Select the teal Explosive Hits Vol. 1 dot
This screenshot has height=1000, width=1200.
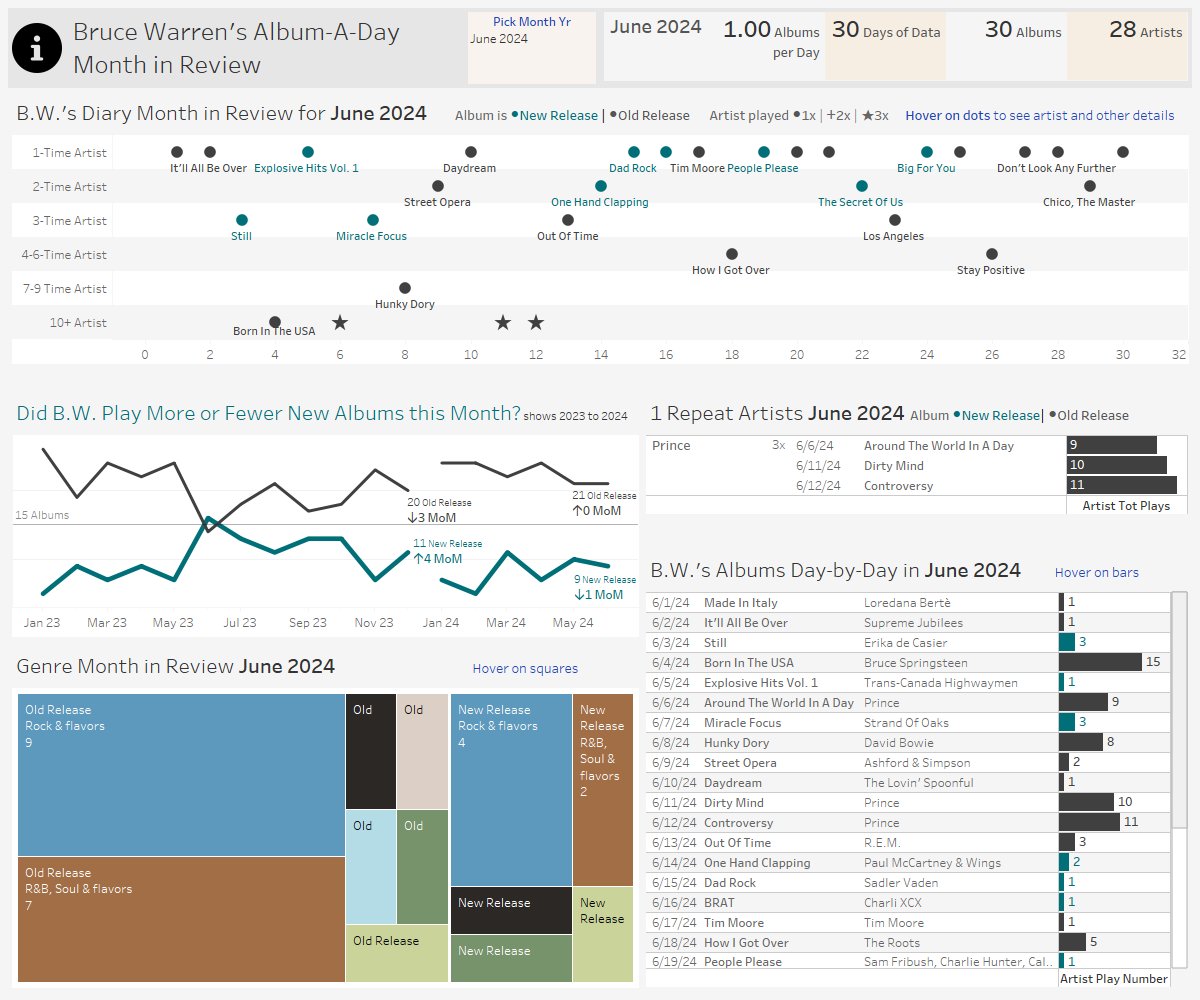(x=308, y=152)
